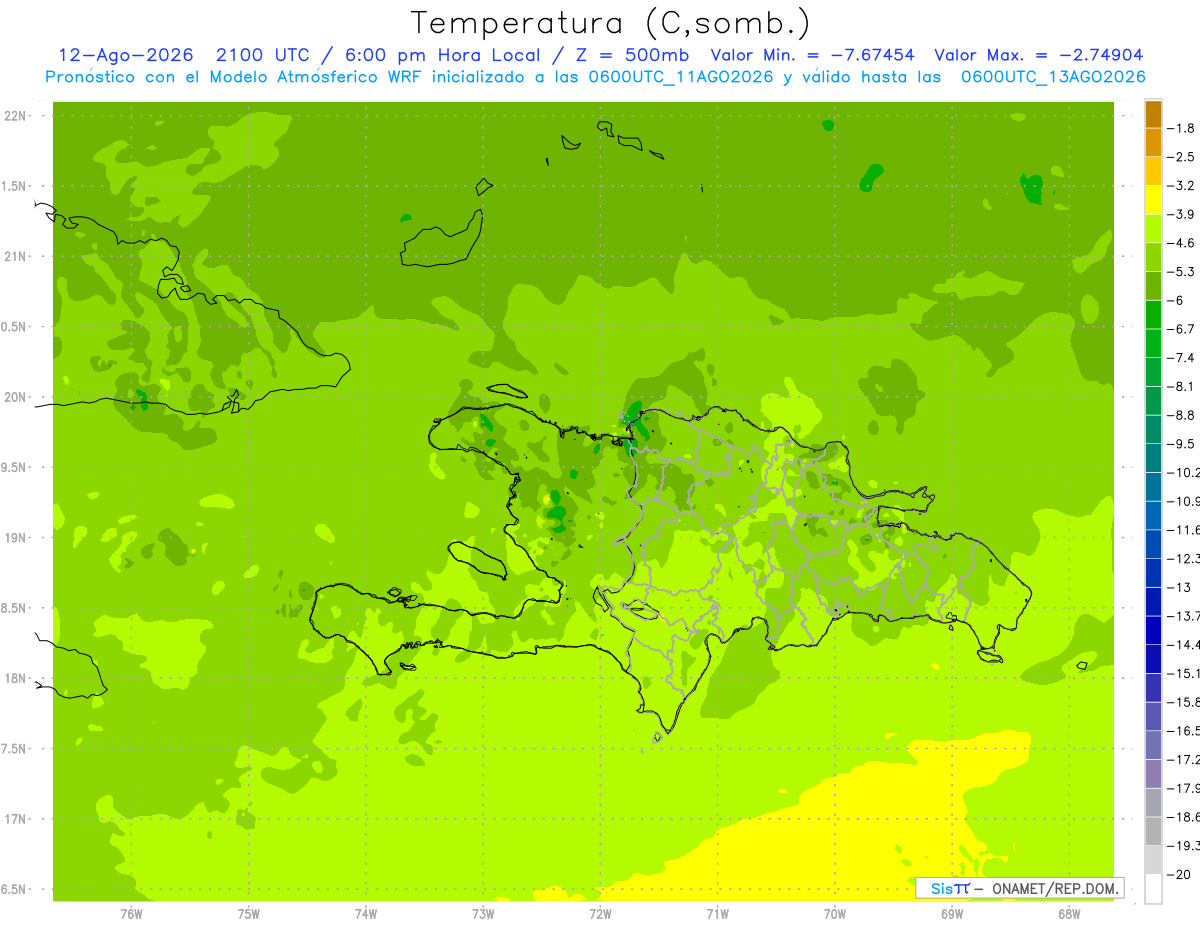Screen dimensions: 1200x927
Task: Pick the green swatch between -6 and -6.7
Action: 1153,315
